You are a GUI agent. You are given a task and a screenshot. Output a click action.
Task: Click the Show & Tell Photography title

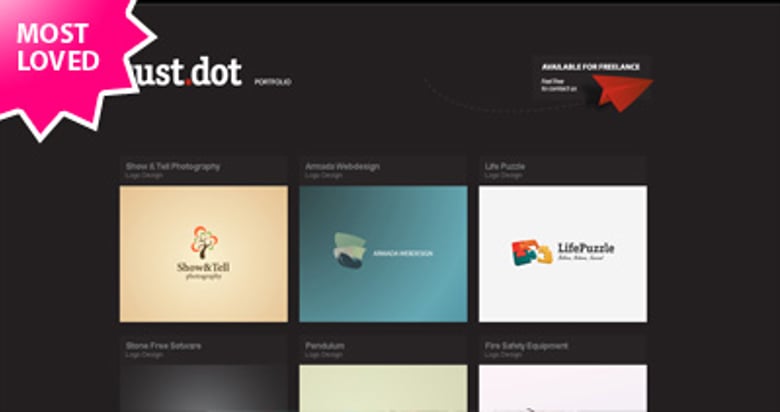point(173,166)
